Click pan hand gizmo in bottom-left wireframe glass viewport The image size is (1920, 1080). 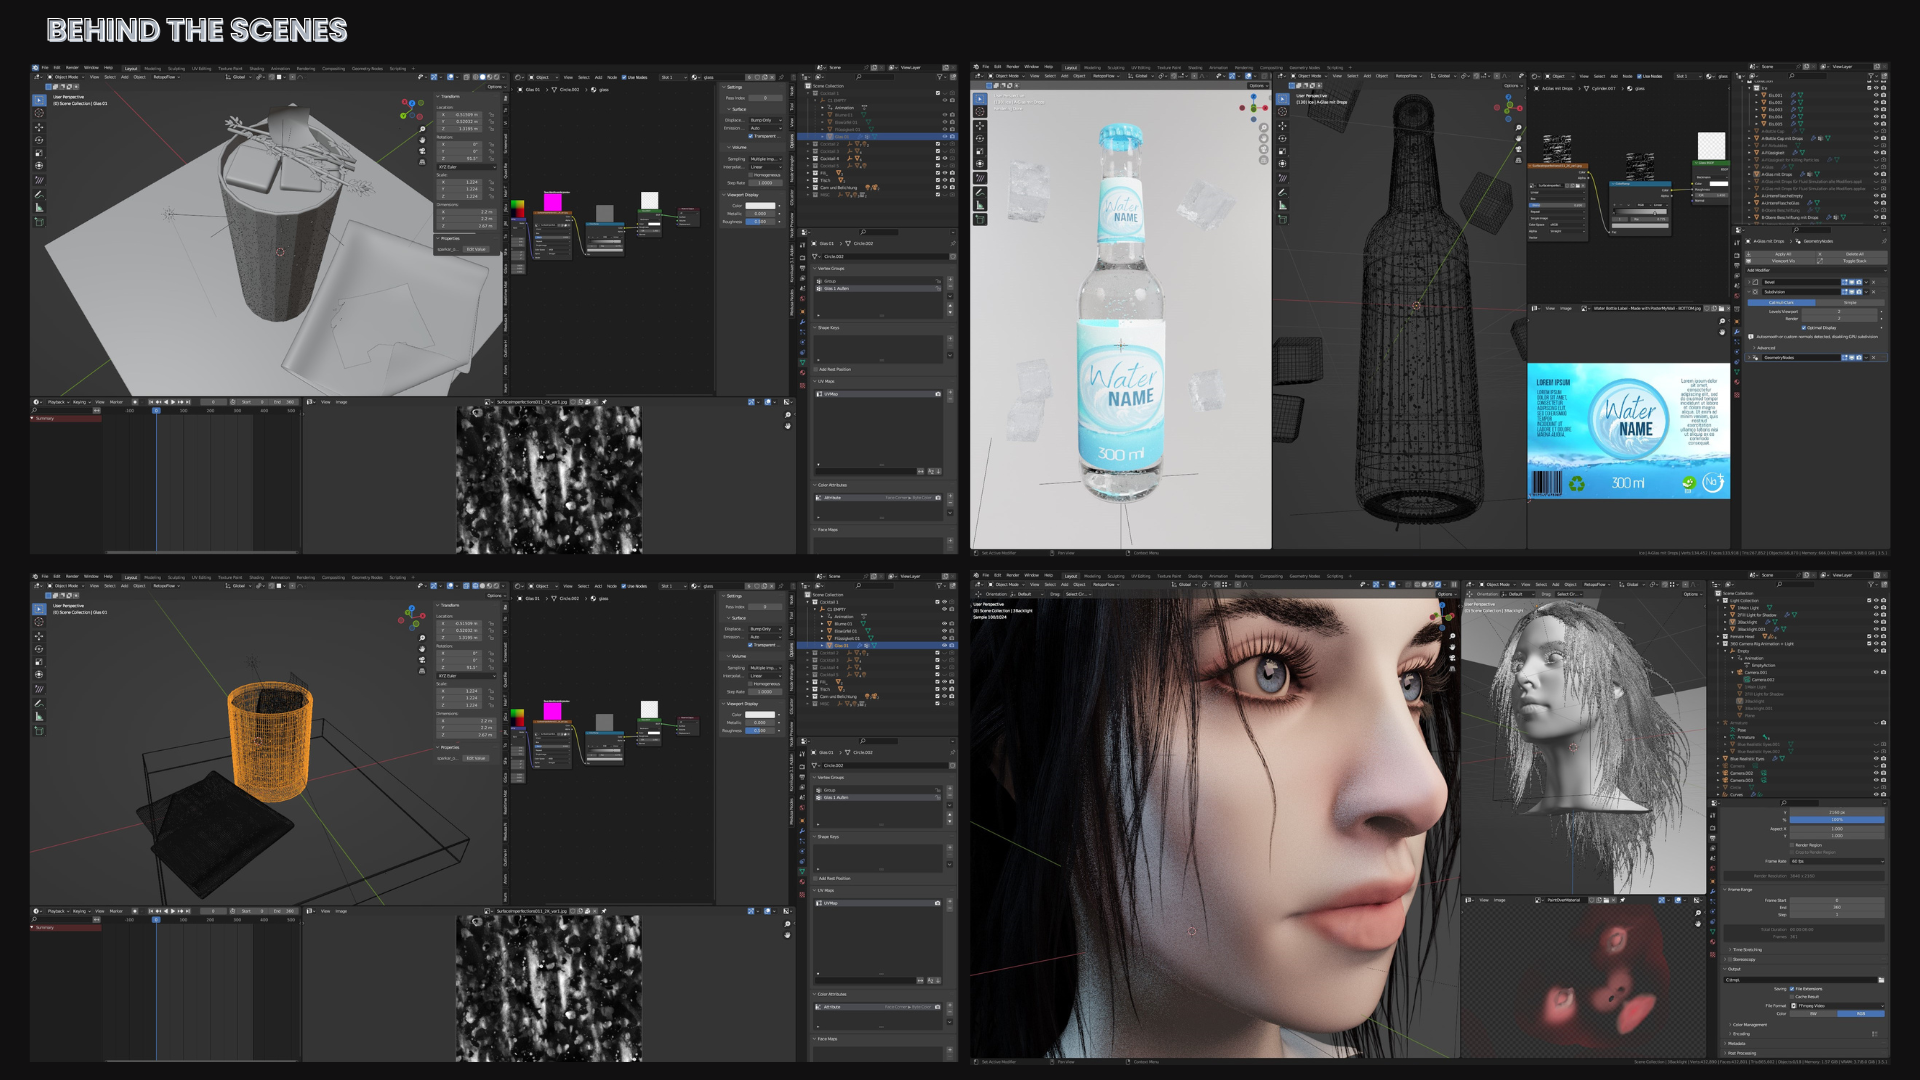[422, 649]
